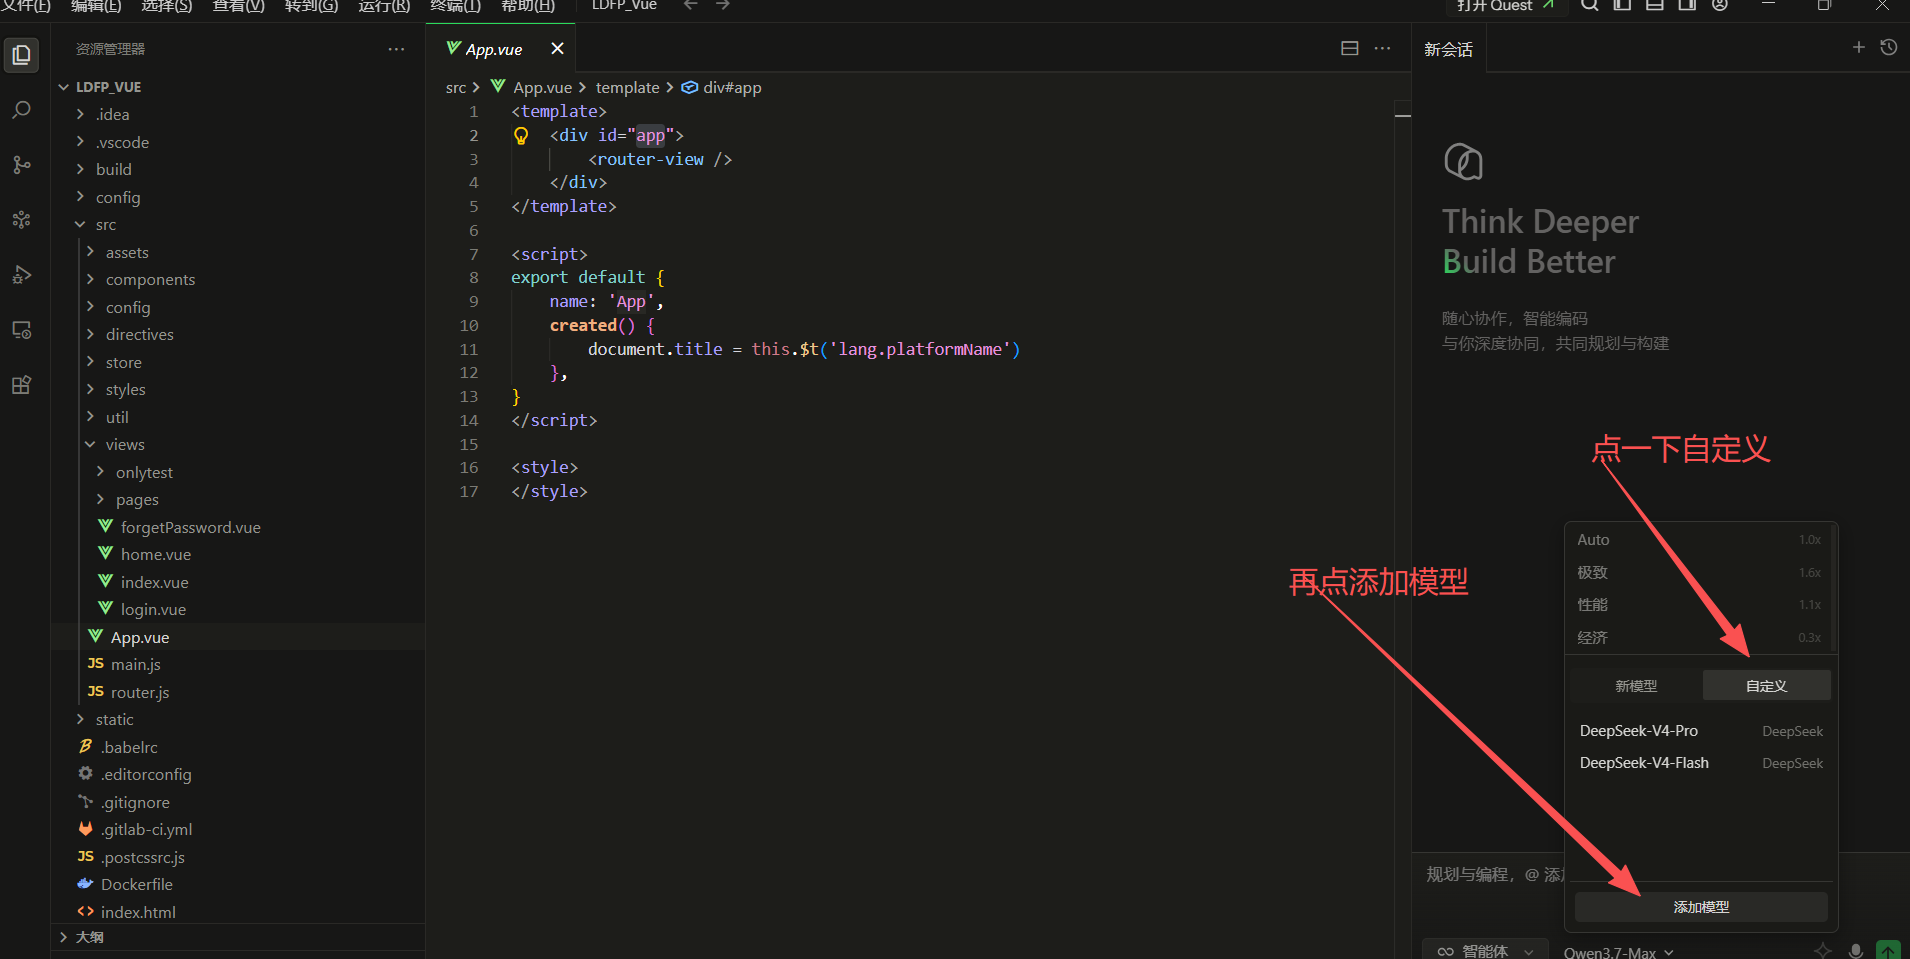
Task: Open the Remote Explorer view
Action: [21, 330]
